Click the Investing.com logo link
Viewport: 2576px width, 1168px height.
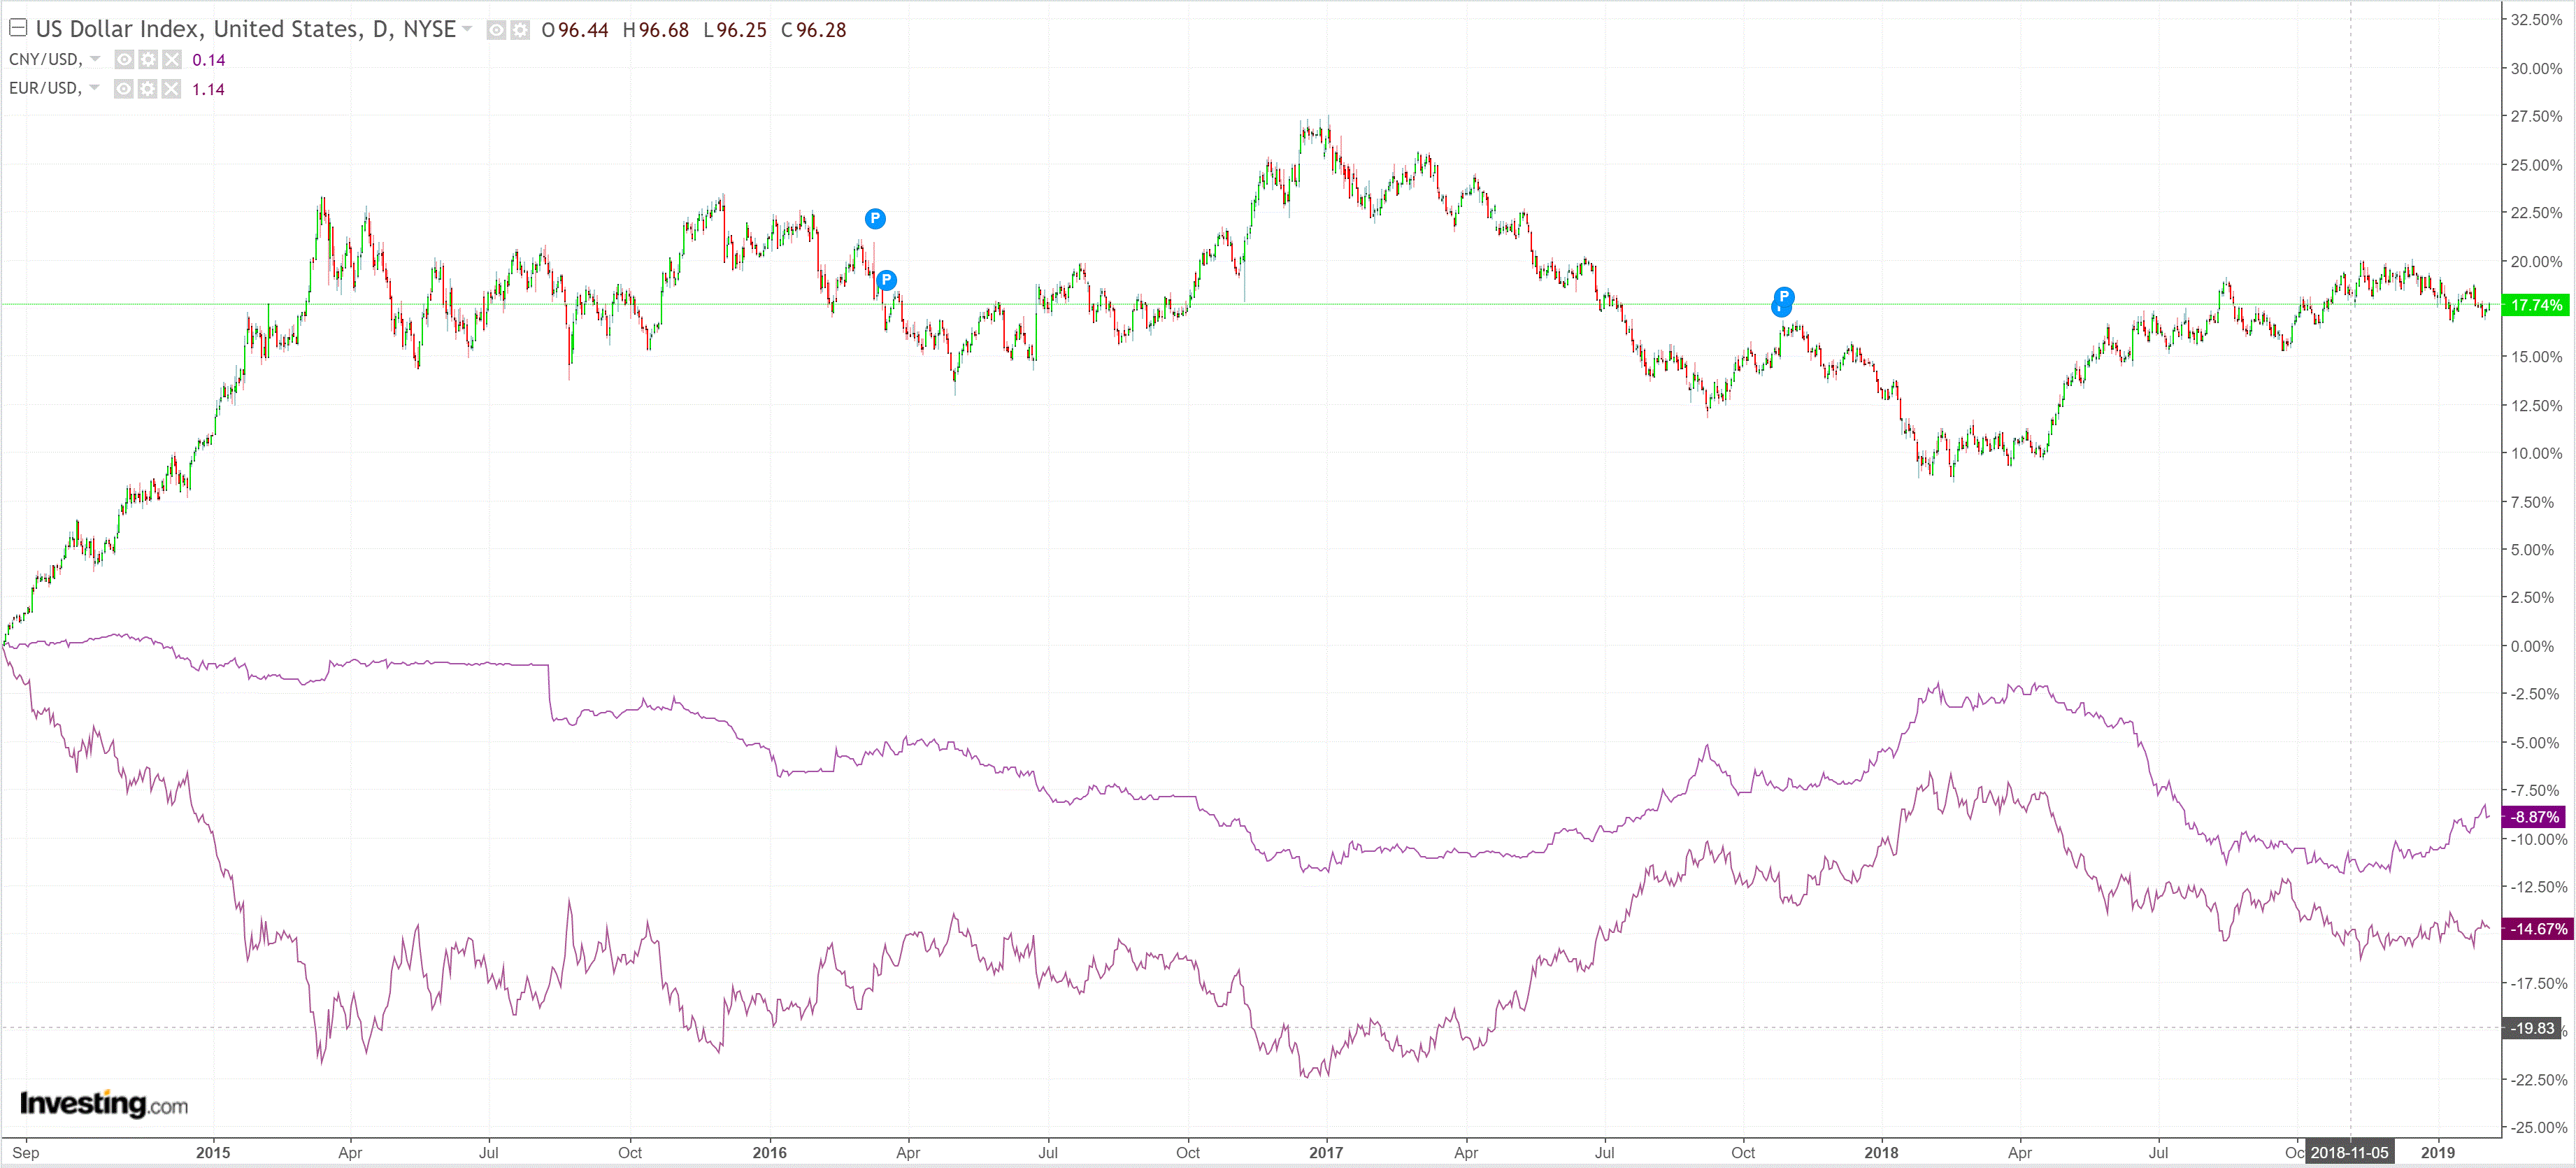pos(104,1104)
